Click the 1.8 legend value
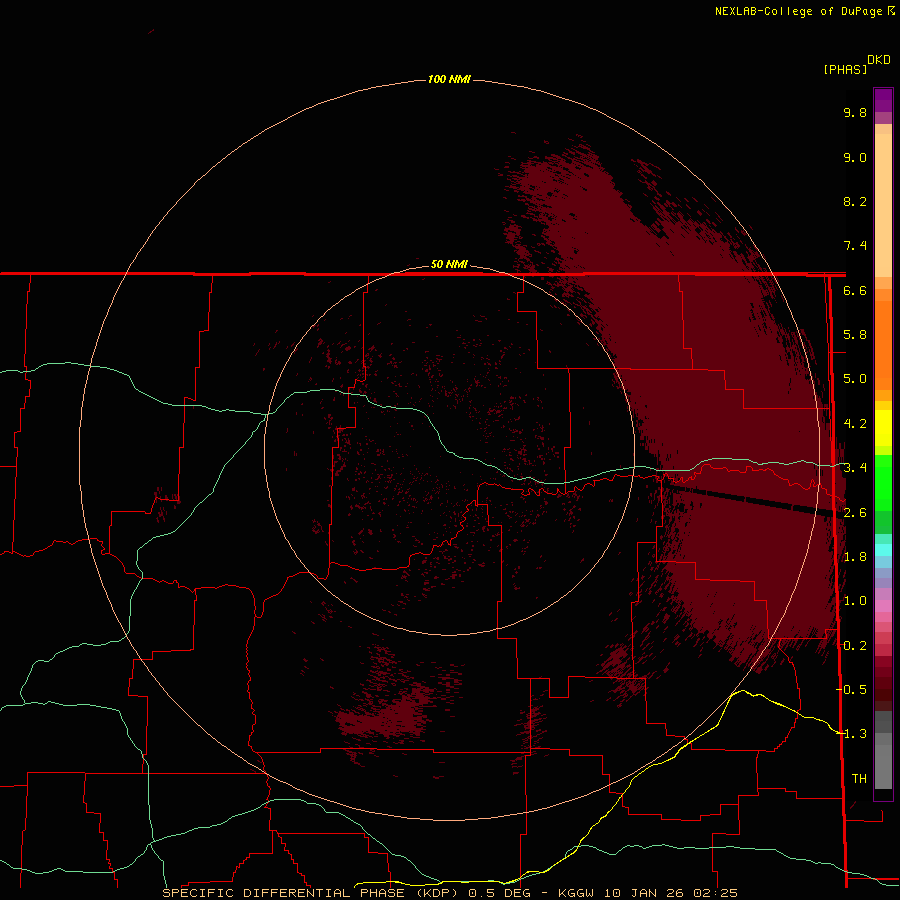900x900 pixels. 855,557
